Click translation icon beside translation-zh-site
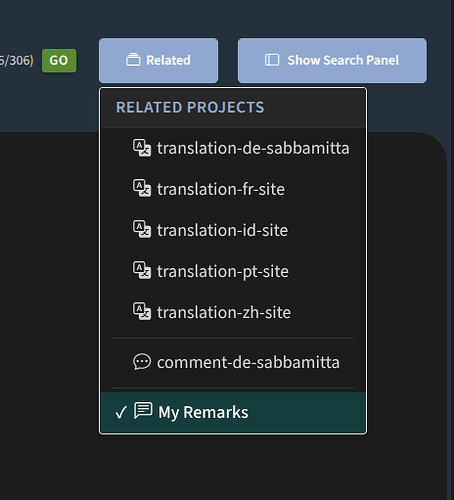The height and width of the screenshot is (500, 454). 142,312
